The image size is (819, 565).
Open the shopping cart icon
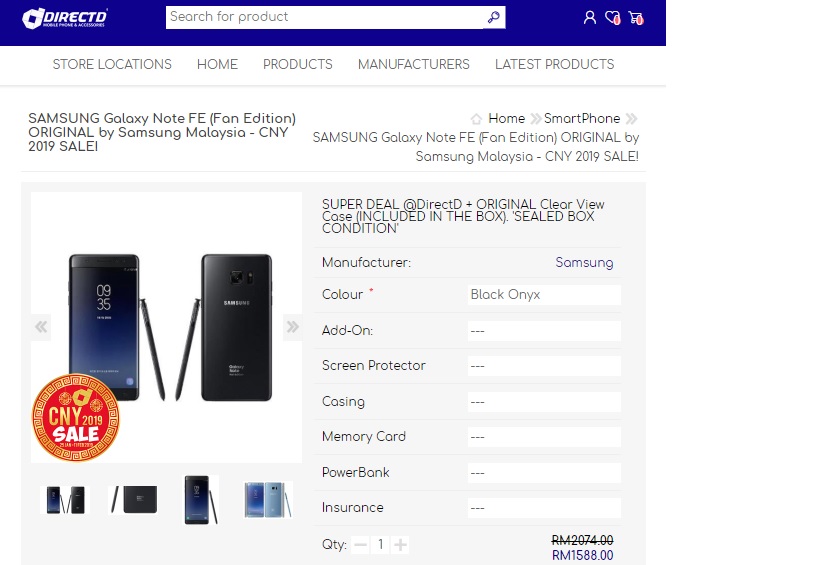(x=636, y=18)
